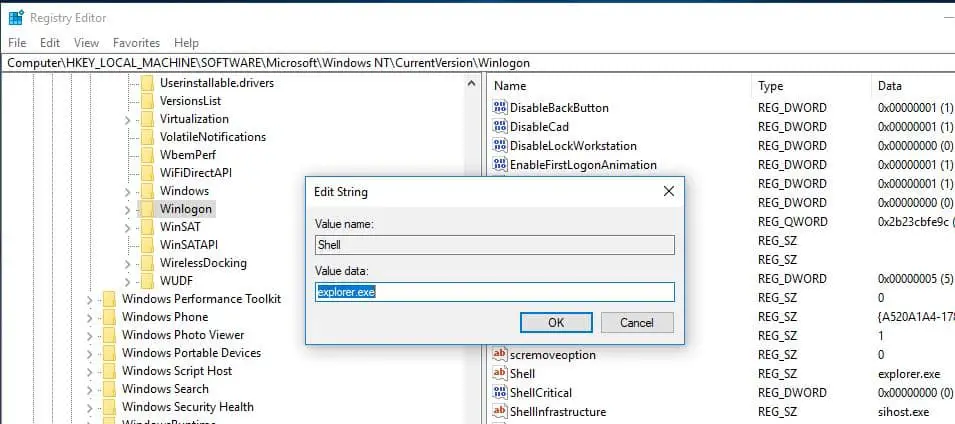Select the DisableCad value icon
The height and width of the screenshot is (424, 955).
(x=500, y=127)
